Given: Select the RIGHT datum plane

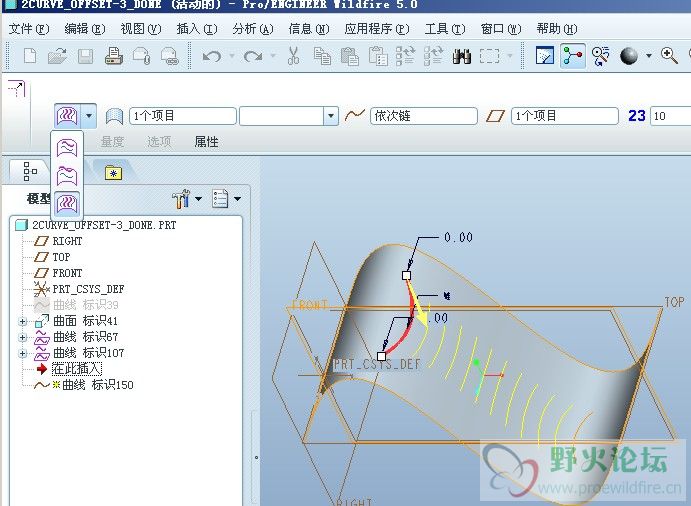Looking at the screenshot, I should [x=67, y=241].
